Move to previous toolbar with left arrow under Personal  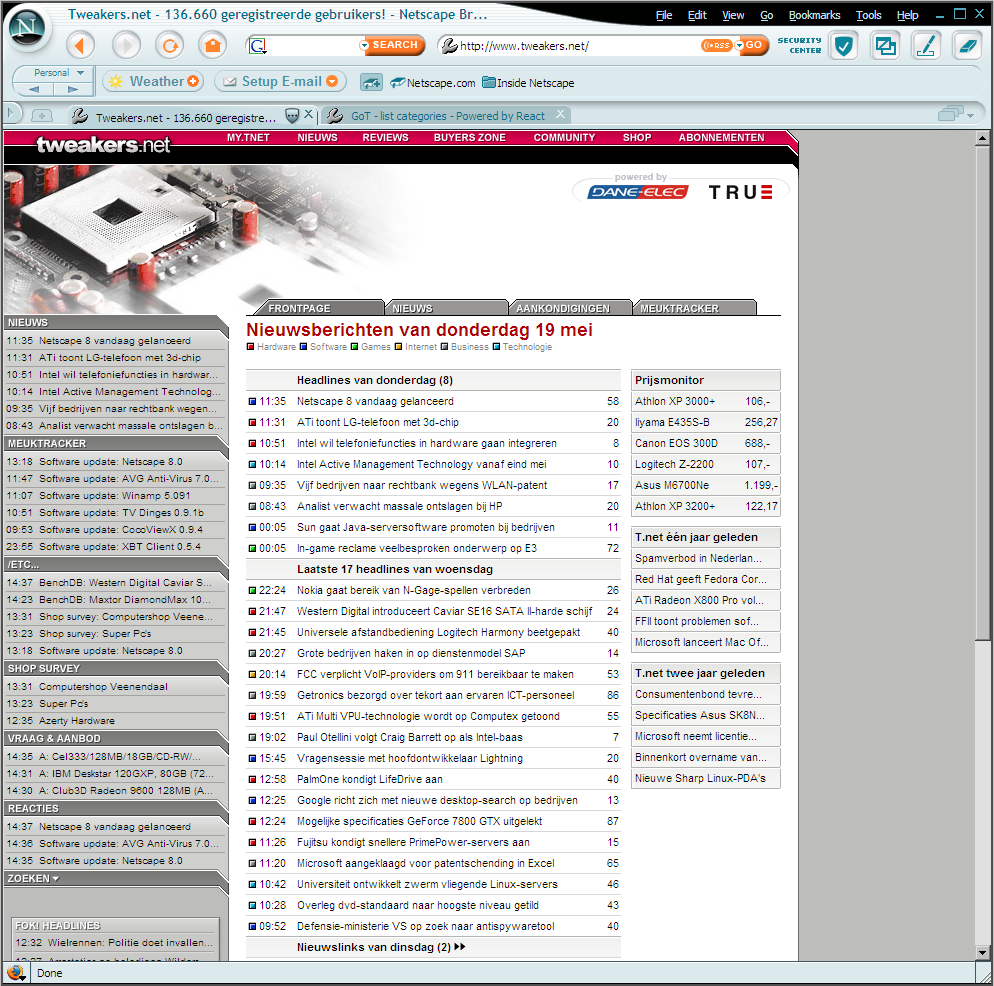point(34,89)
